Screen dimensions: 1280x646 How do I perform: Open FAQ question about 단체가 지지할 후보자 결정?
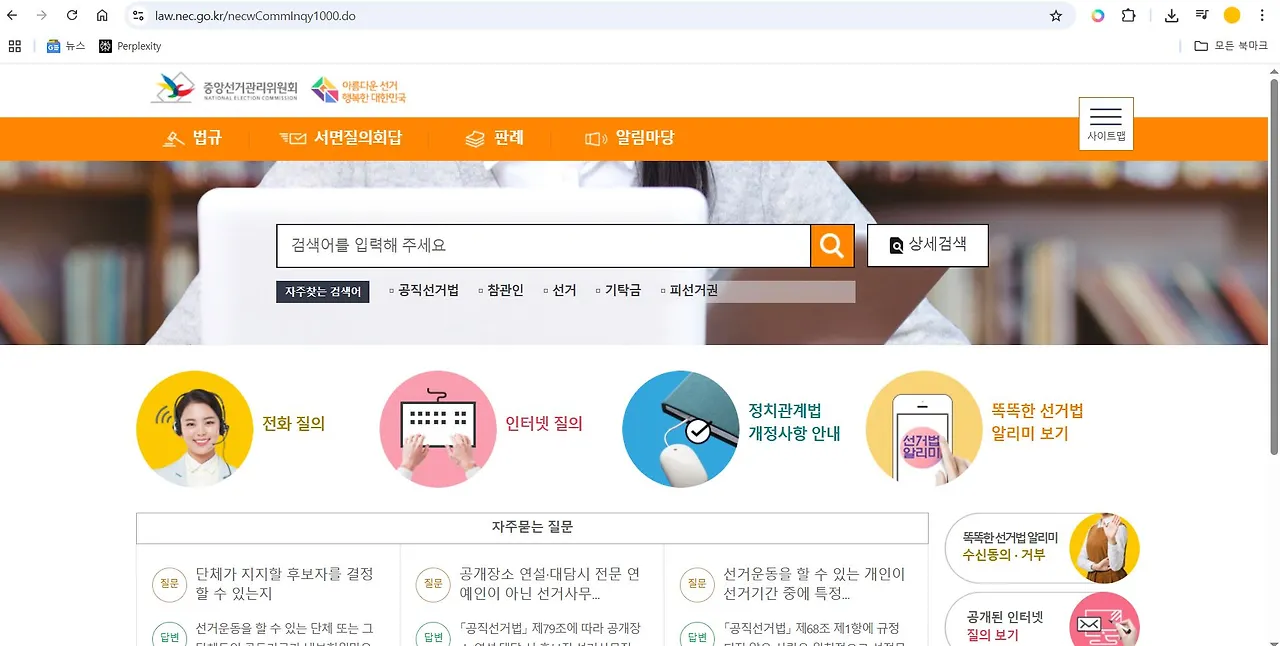click(x=290, y=584)
